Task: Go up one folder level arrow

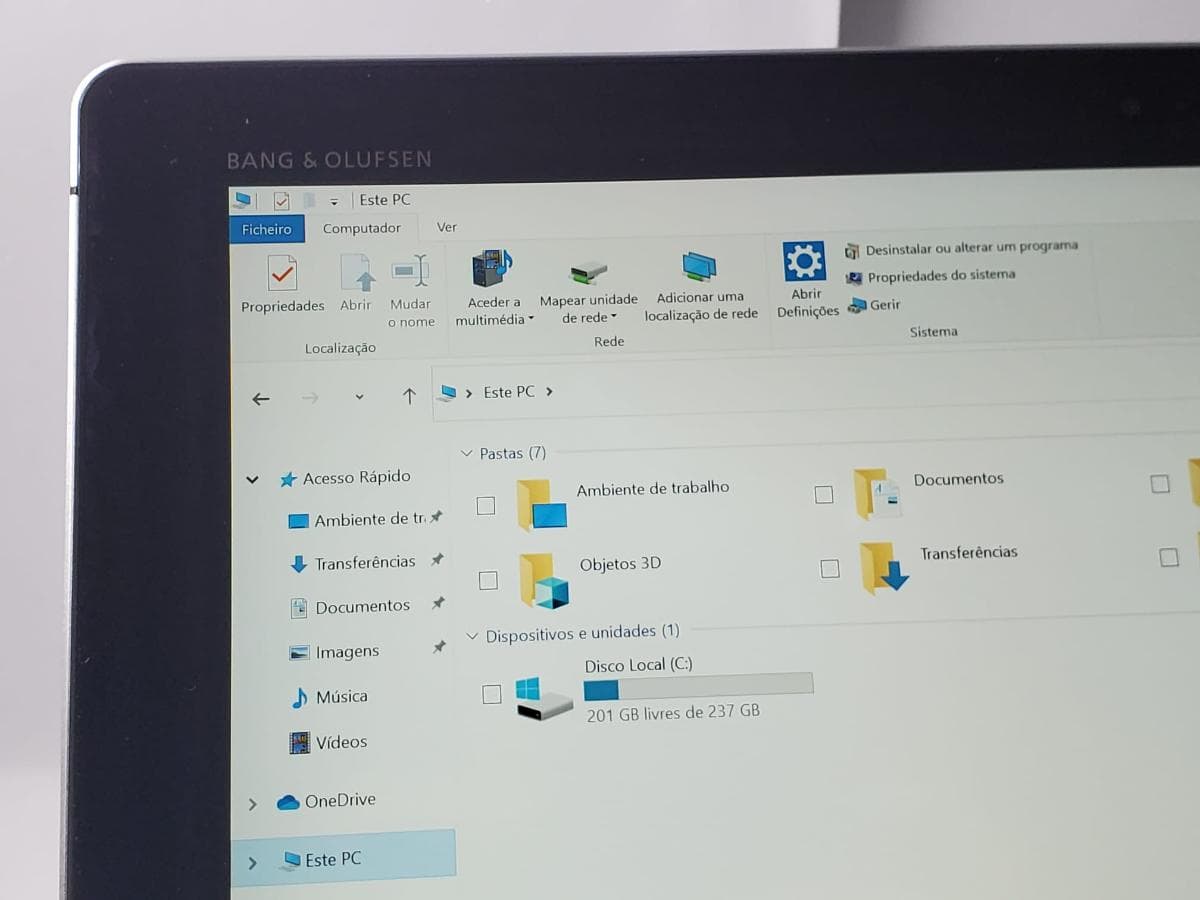Action: pyautogui.click(x=409, y=396)
